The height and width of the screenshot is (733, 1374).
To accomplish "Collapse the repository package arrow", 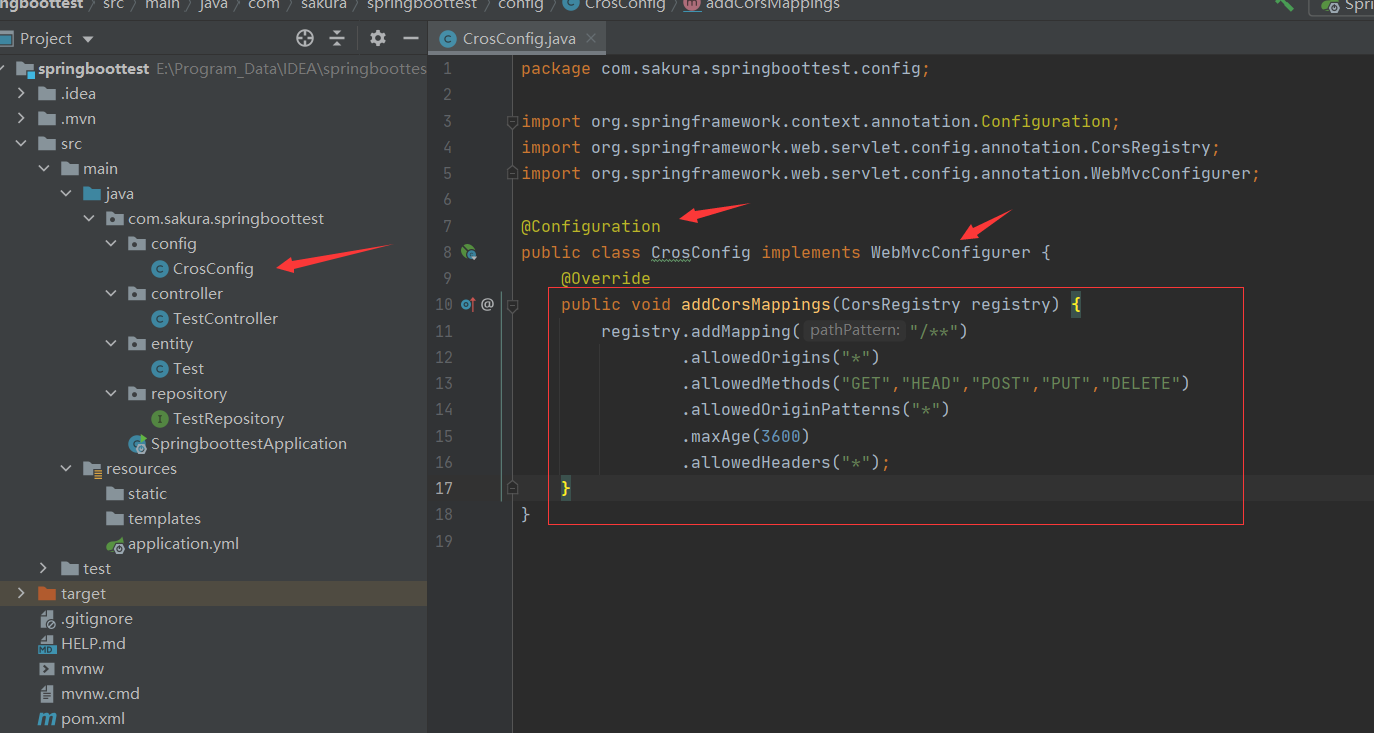I will [x=113, y=394].
